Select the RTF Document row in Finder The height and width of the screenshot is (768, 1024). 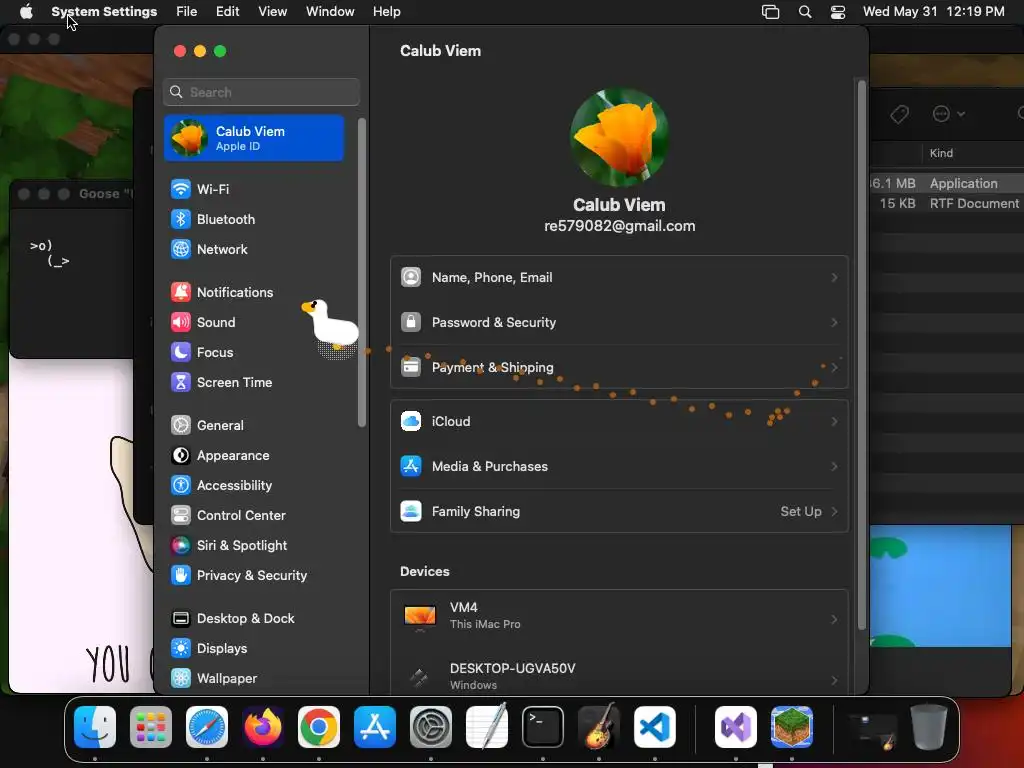click(x=946, y=204)
